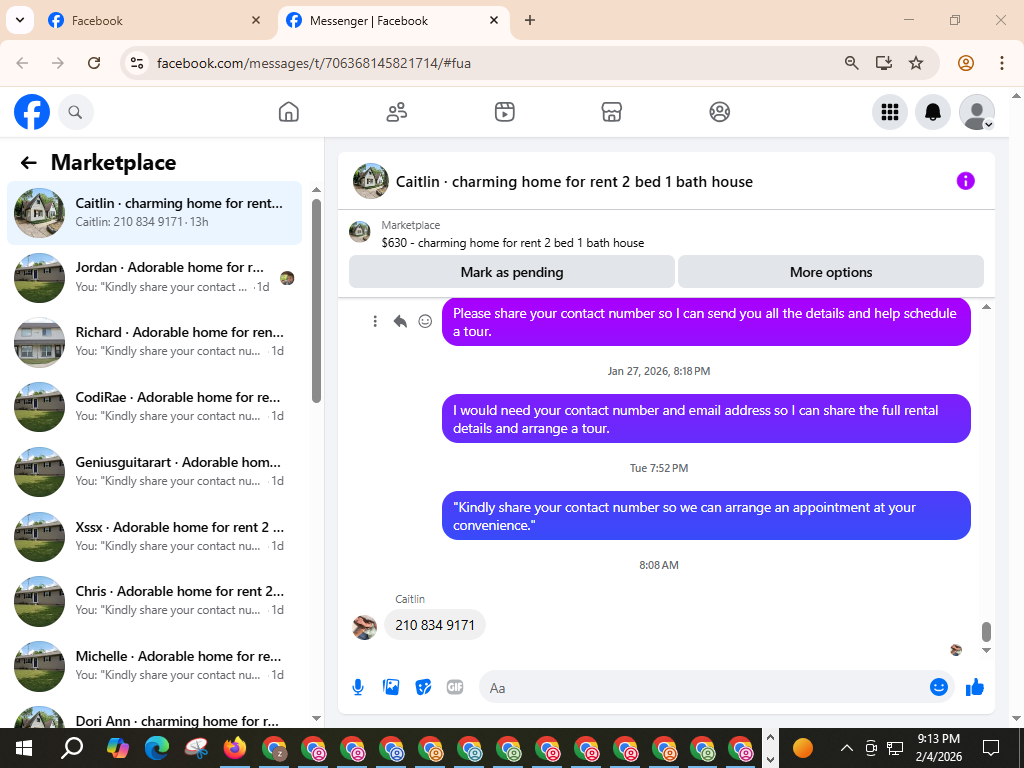The height and width of the screenshot is (768, 1024).
Task: Record a voice clip with microphone
Action: point(358,687)
